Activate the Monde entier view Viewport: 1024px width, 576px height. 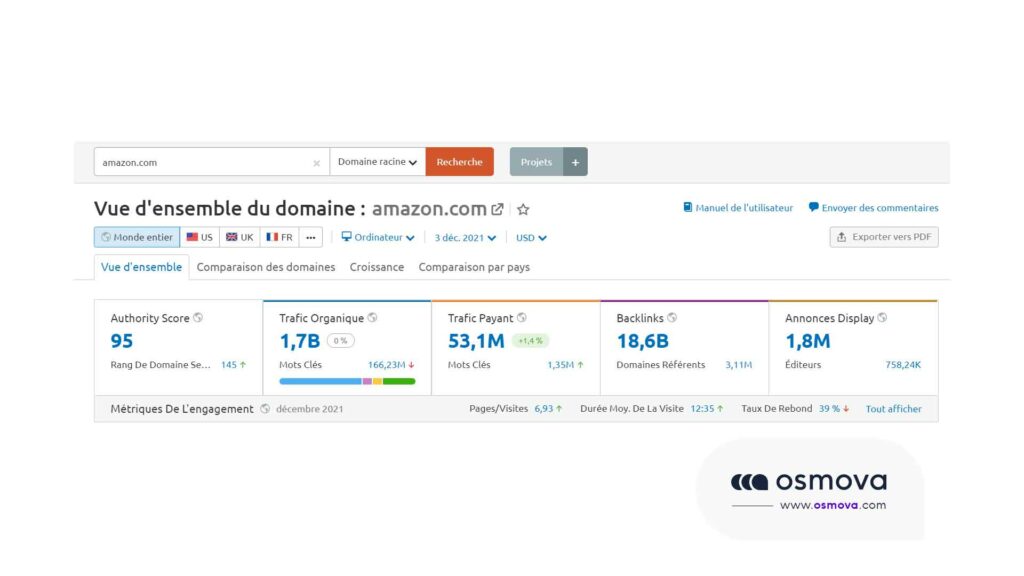click(136, 236)
